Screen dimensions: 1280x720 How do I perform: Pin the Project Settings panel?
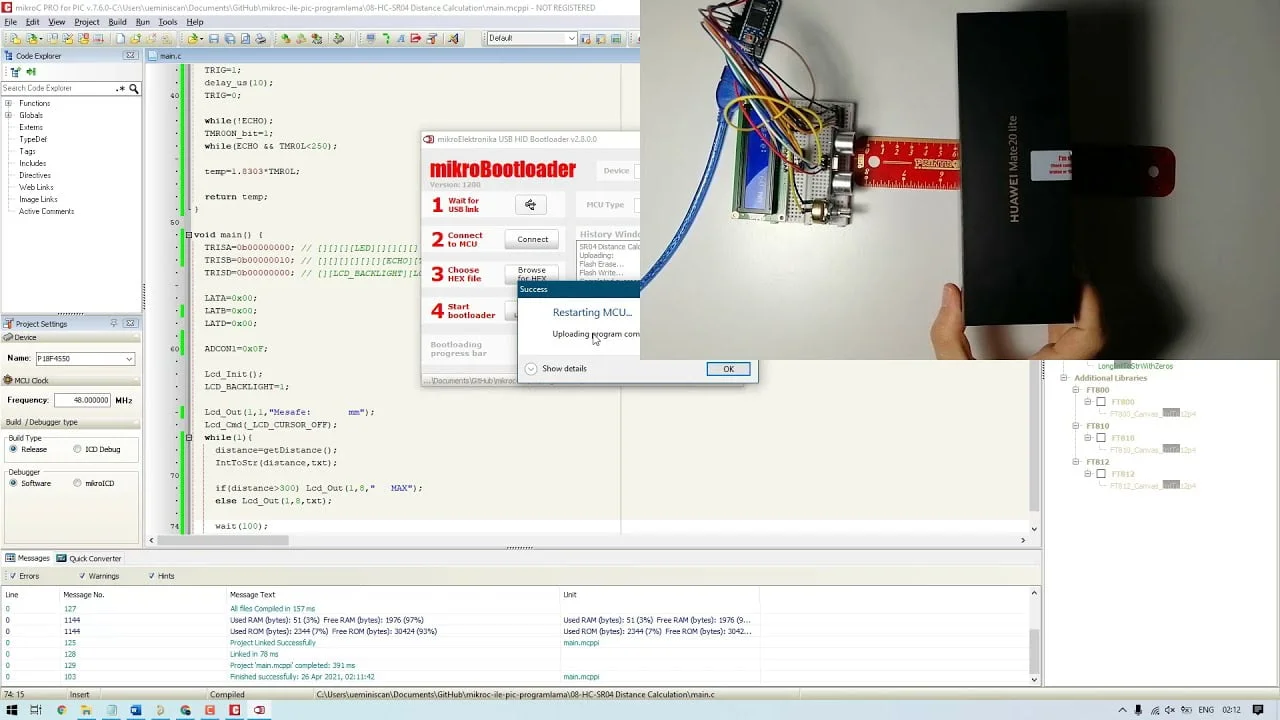pos(114,323)
